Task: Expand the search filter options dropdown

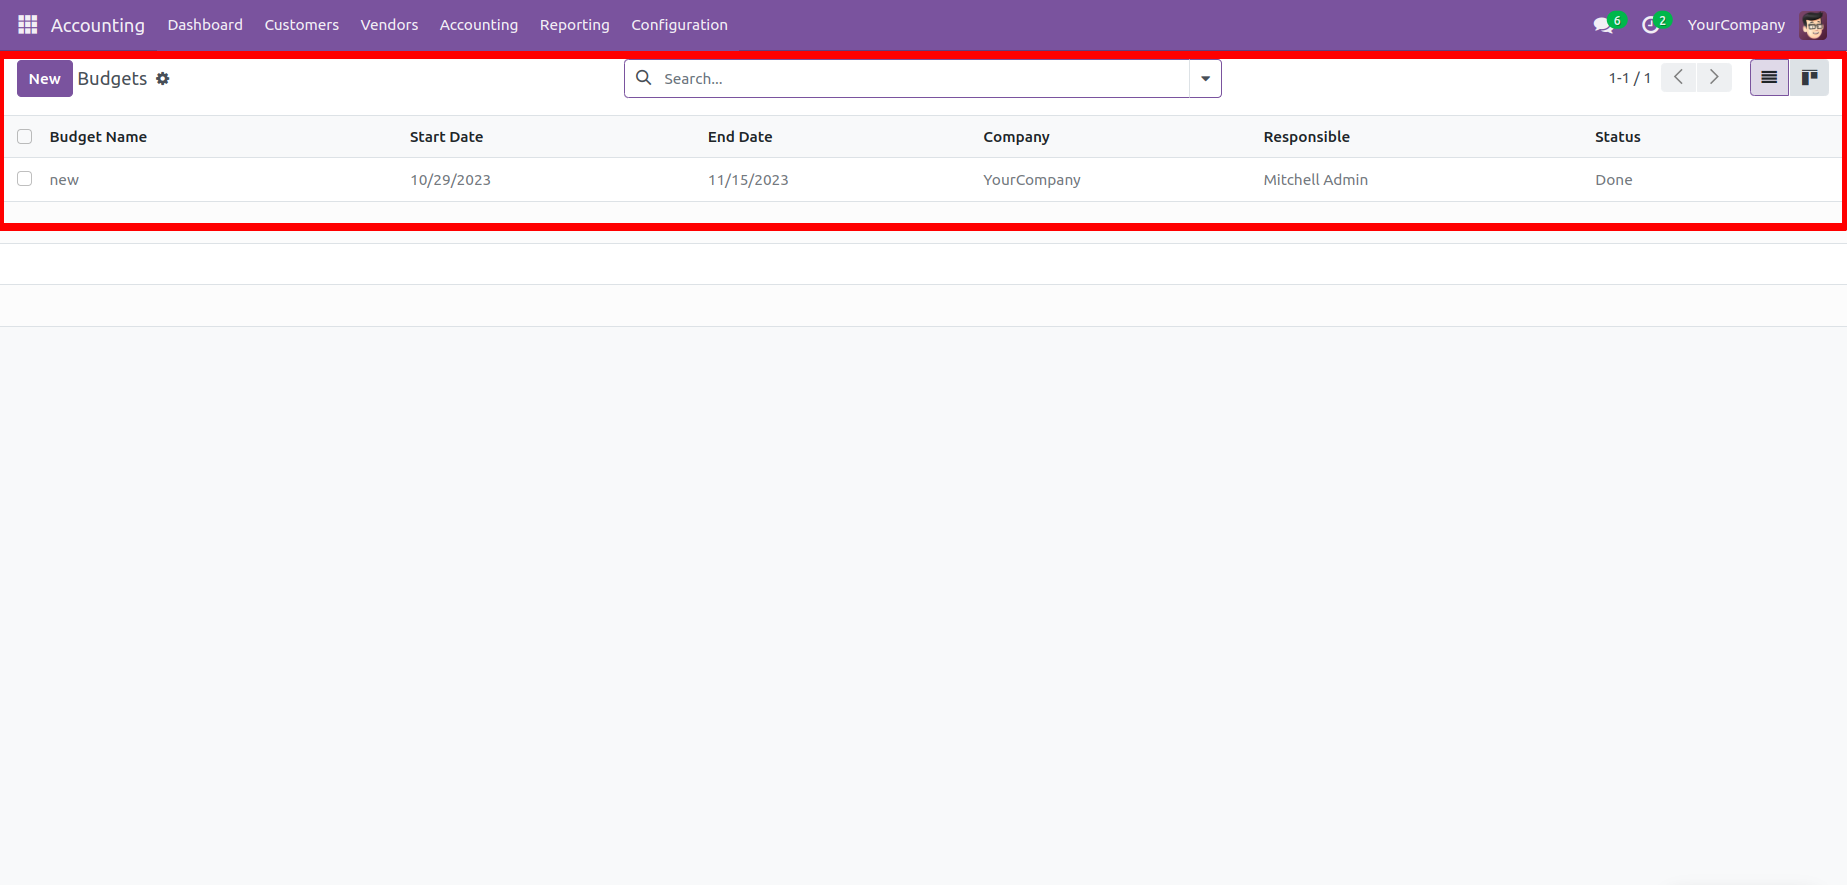Action: [x=1205, y=79]
